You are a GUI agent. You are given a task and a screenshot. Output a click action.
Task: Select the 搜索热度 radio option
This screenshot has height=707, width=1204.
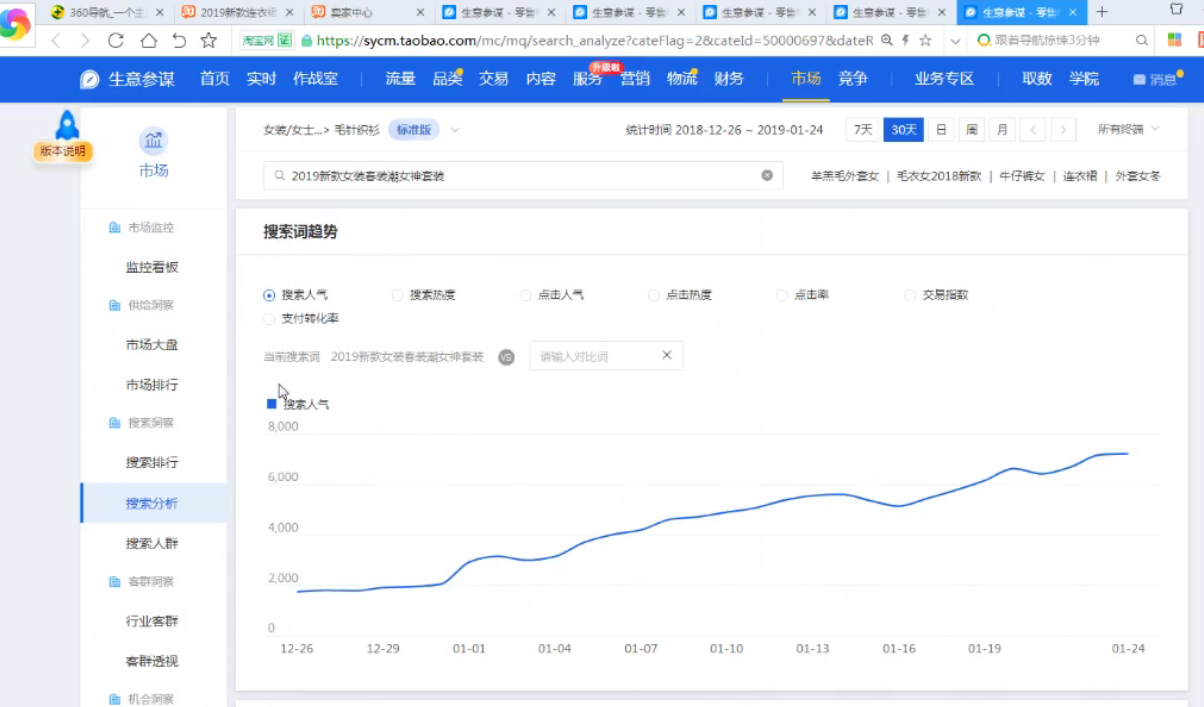(x=398, y=295)
